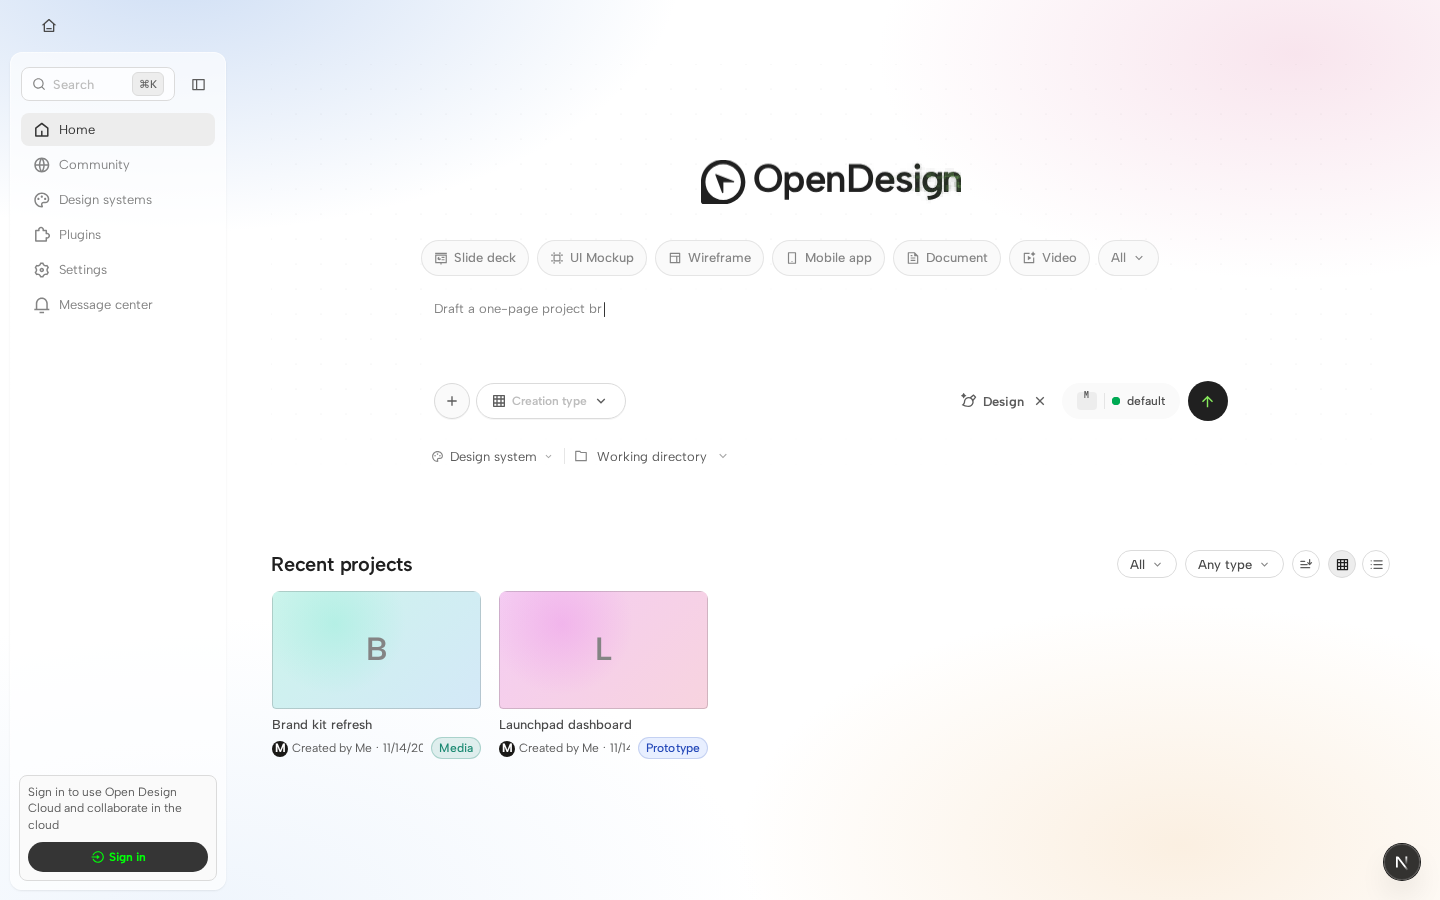Open the Message center

pyautogui.click(x=118, y=305)
